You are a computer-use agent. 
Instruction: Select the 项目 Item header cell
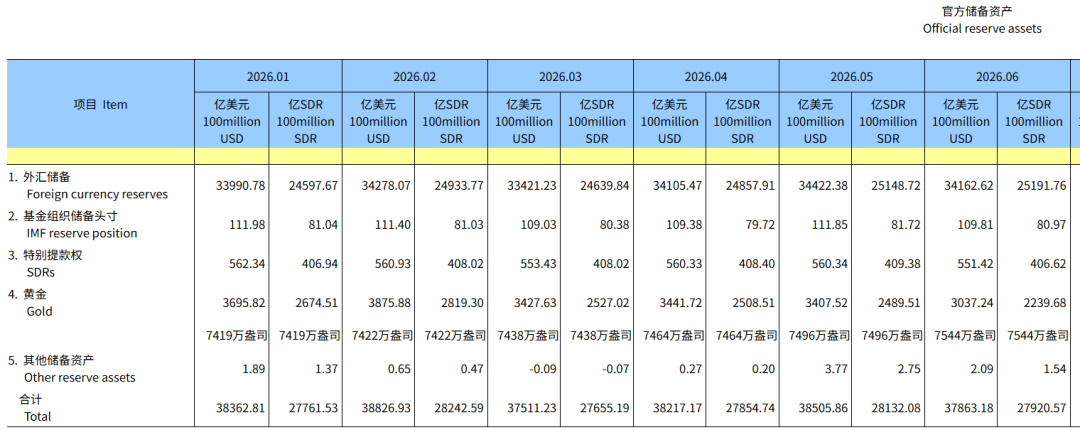[101, 104]
